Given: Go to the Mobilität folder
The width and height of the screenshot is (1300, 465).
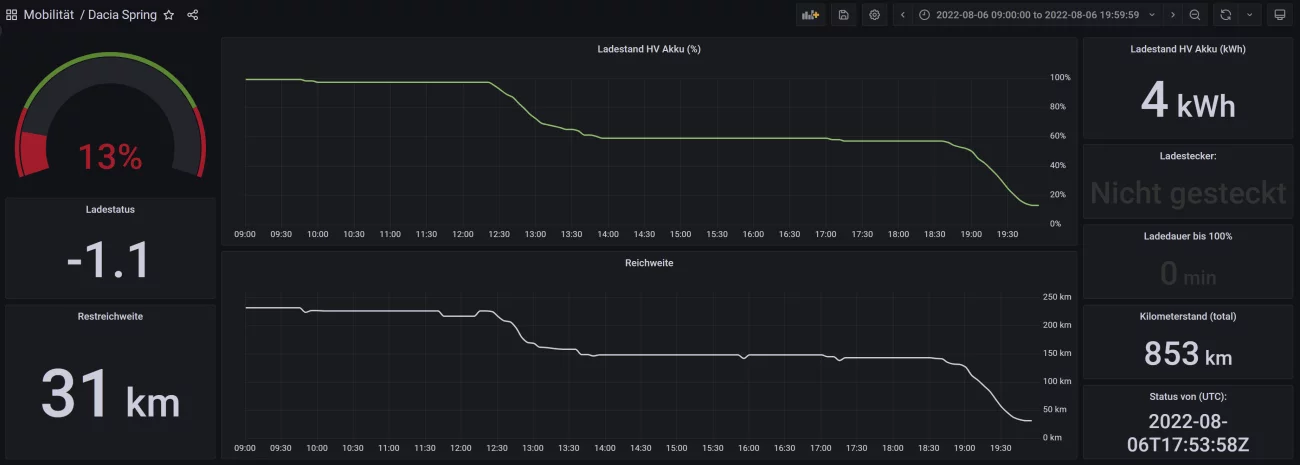Looking at the screenshot, I should point(49,15).
